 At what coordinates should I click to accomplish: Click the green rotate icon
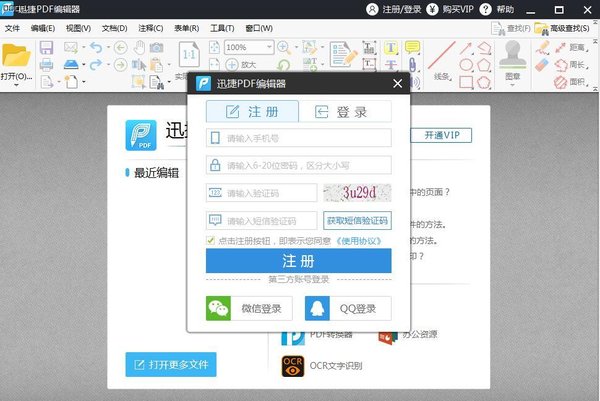pyautogui.click(x=284, y=65)
